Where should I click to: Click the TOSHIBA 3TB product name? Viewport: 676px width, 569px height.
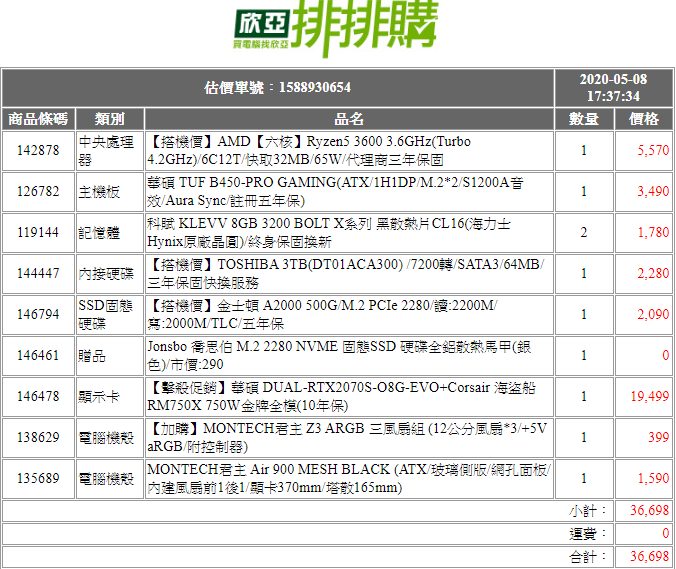(x=346, y=274)
